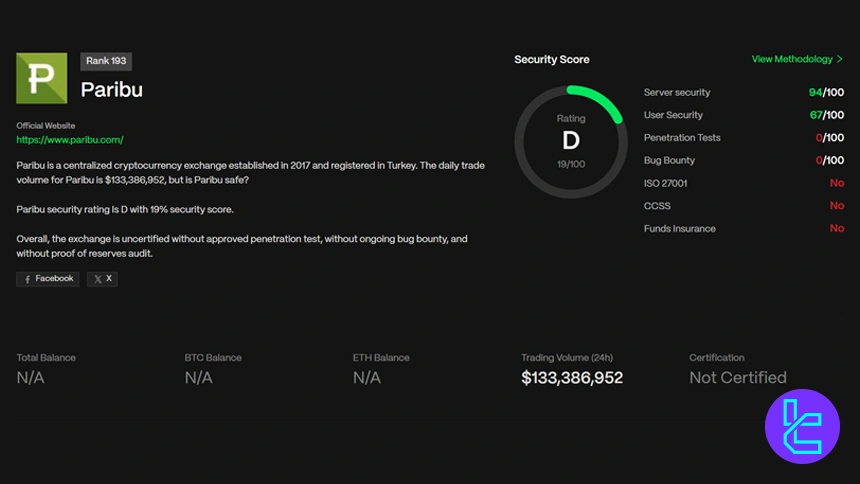860x484 pixels.
Task: Click the Not Certified certification status
Action: click(737, 378)
